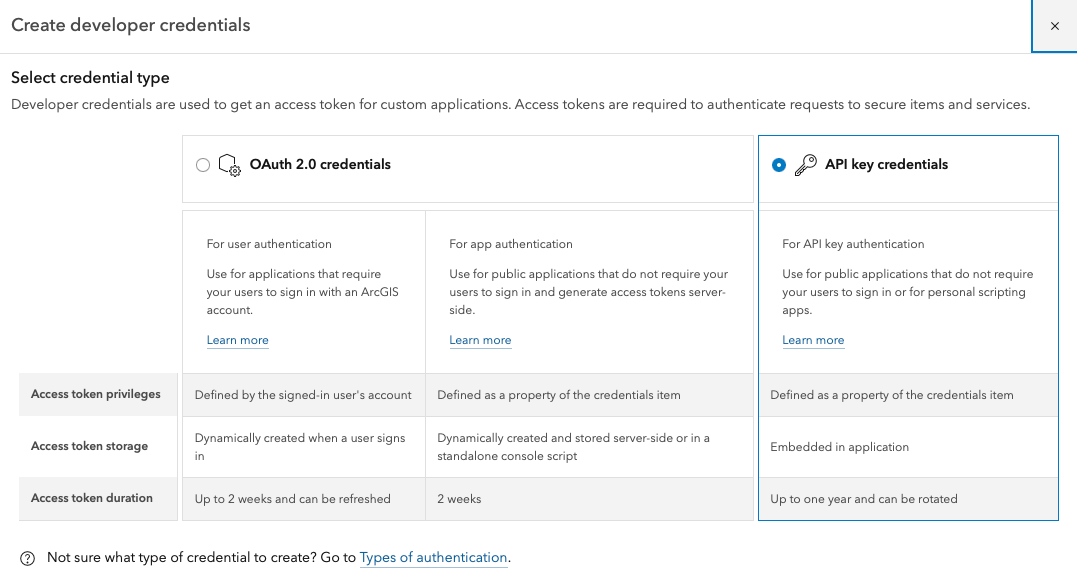
Task: Select the OAuth 2.0 credentials radio button
Action: coord(203,165)
